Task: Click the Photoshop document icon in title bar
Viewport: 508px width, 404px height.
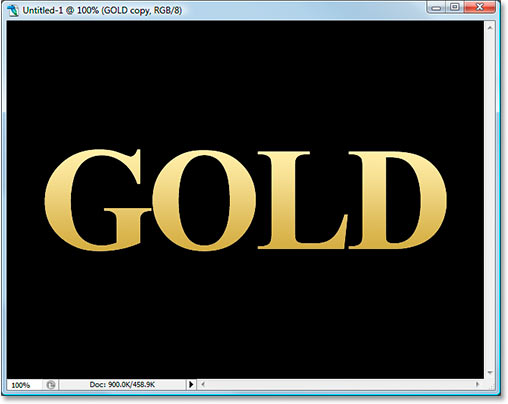Action: 13,10
